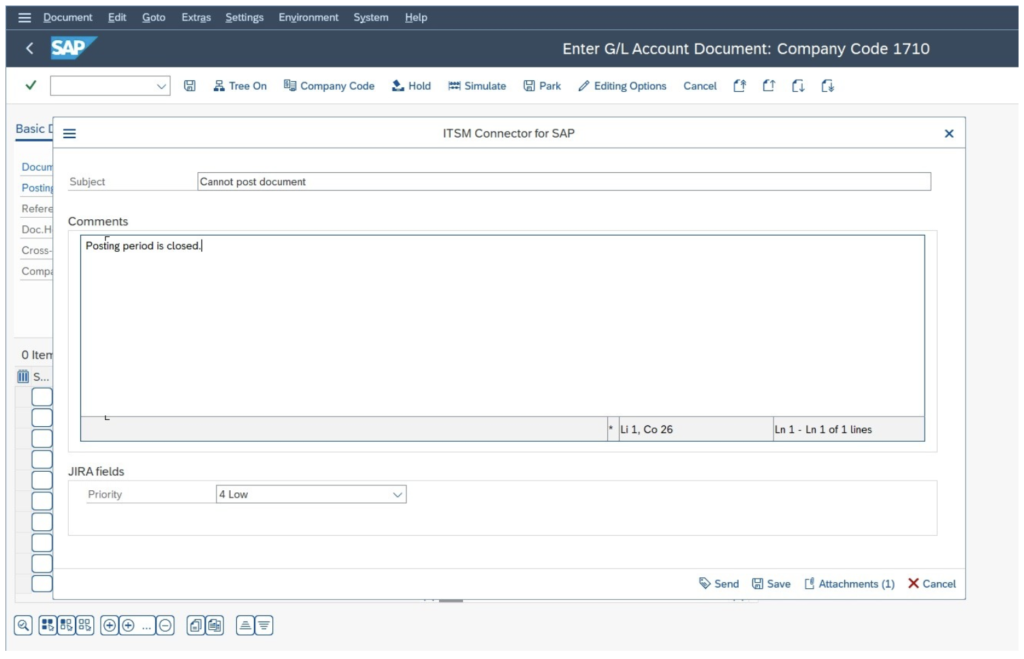Click the copy row icon
This screenshot has width=1024, height=659.
195,625
